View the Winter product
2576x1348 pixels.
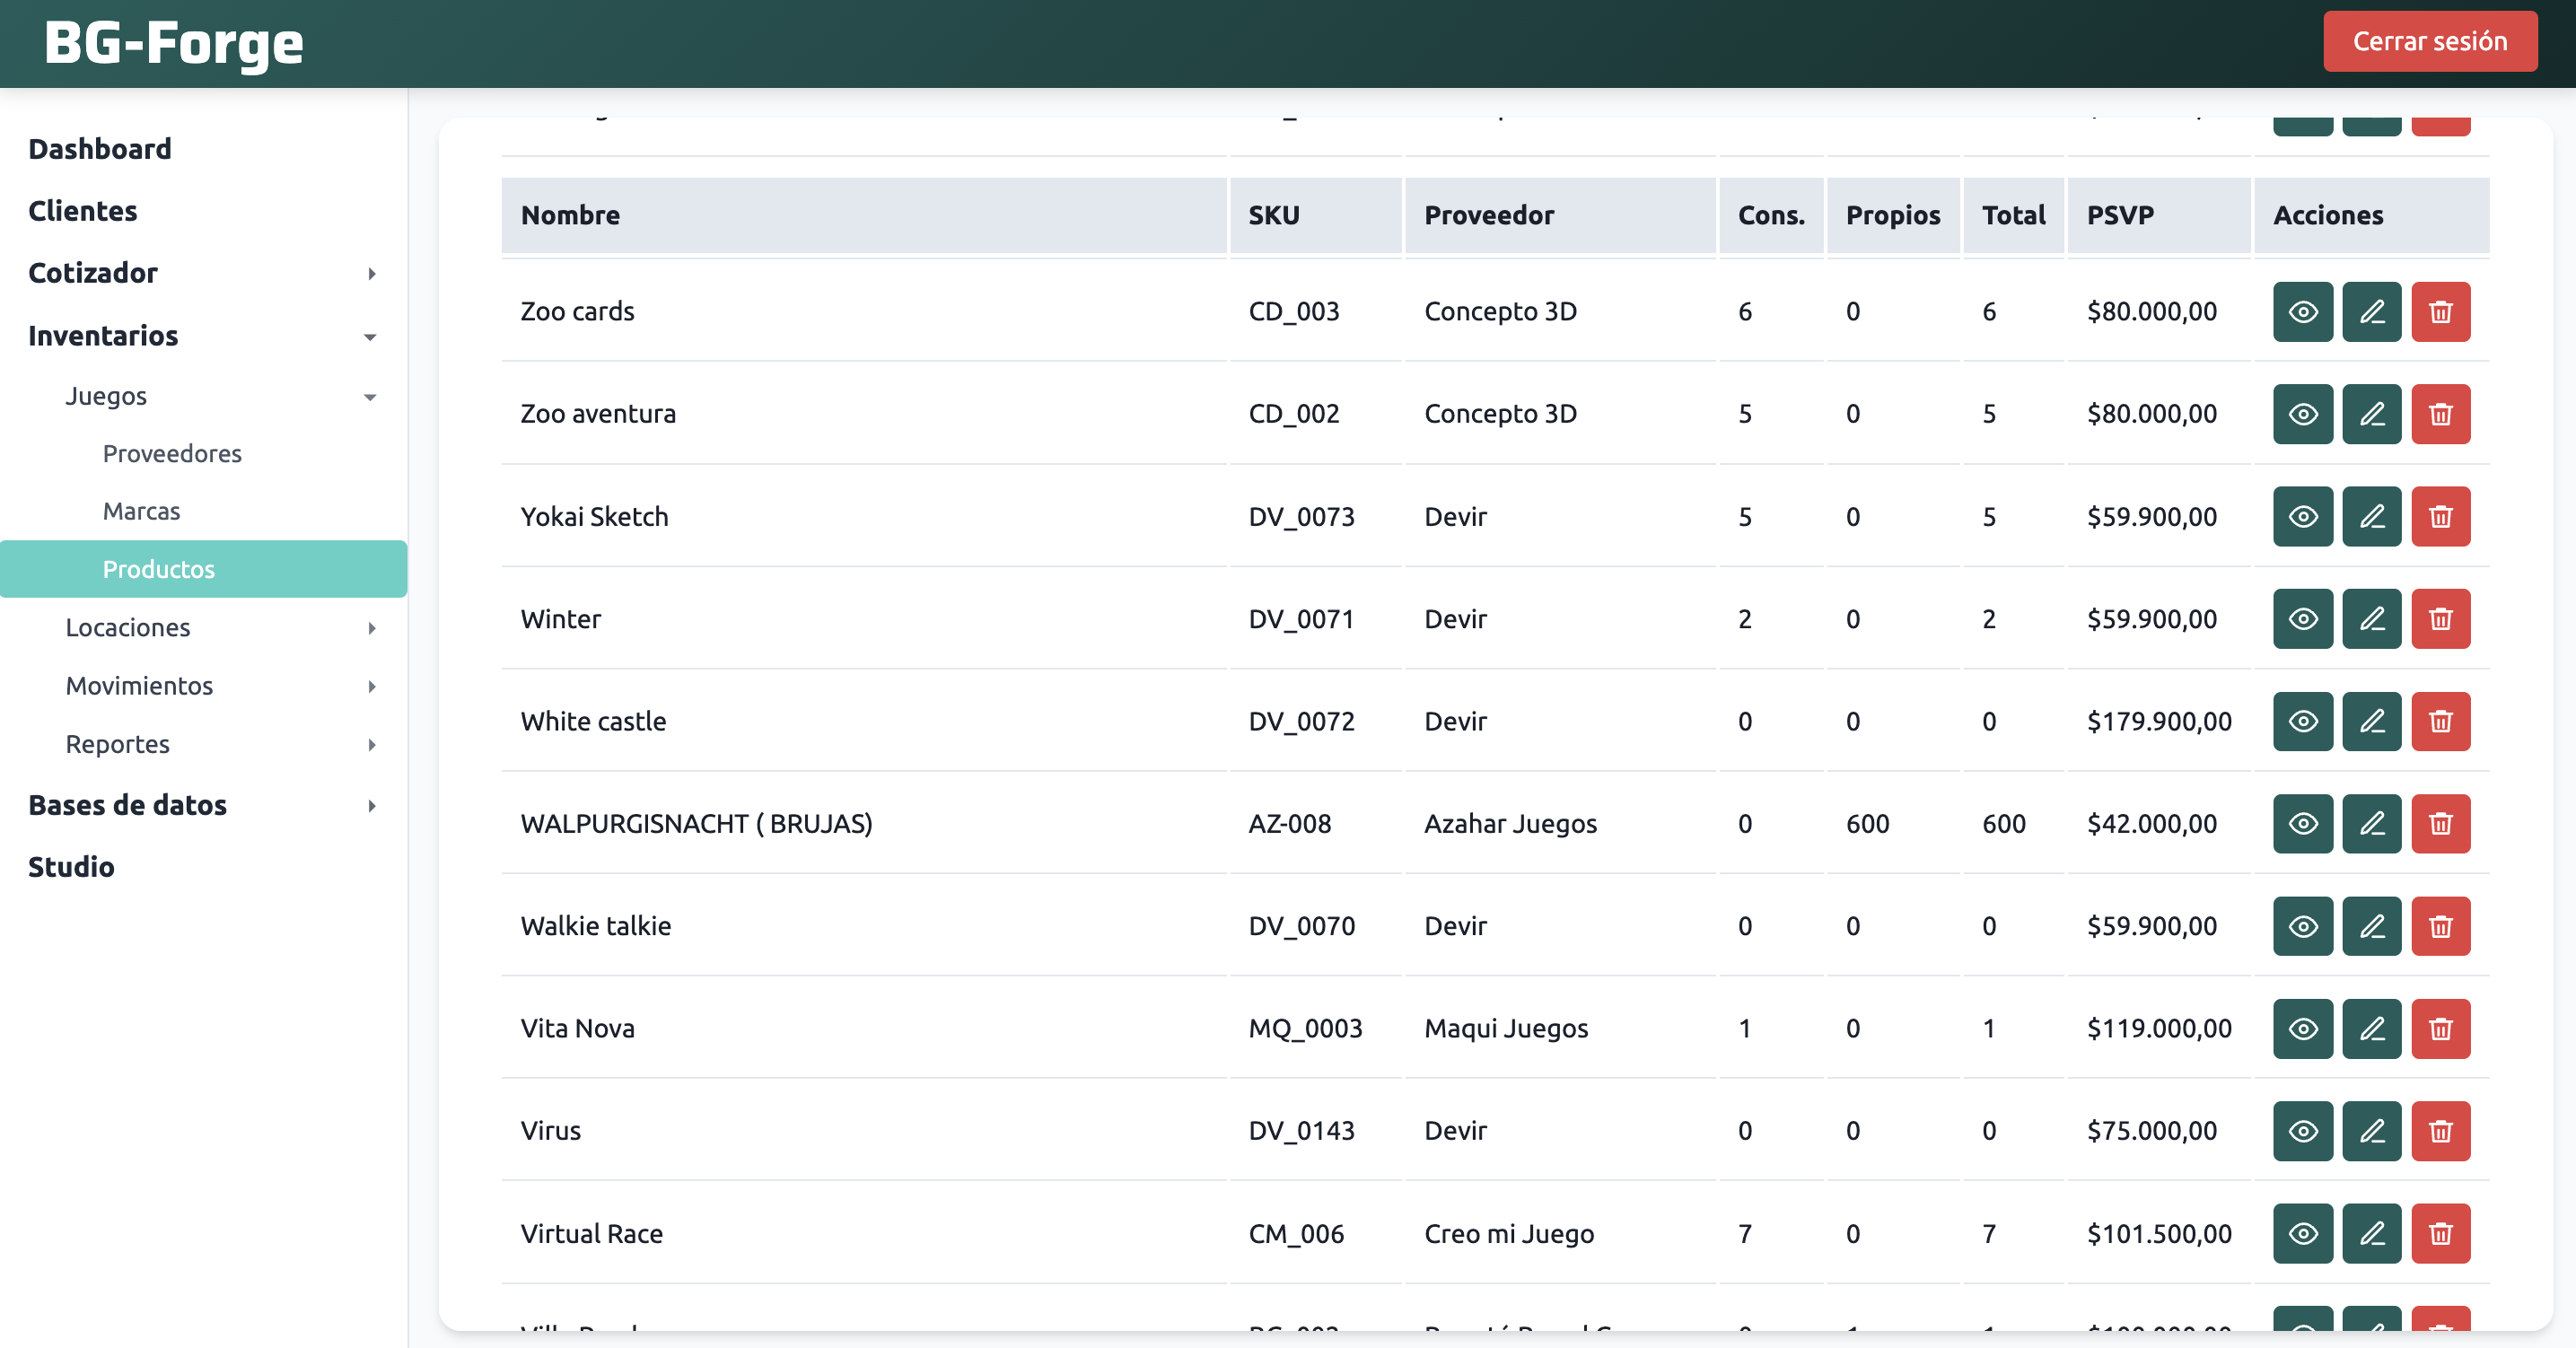pos(2303,619)
